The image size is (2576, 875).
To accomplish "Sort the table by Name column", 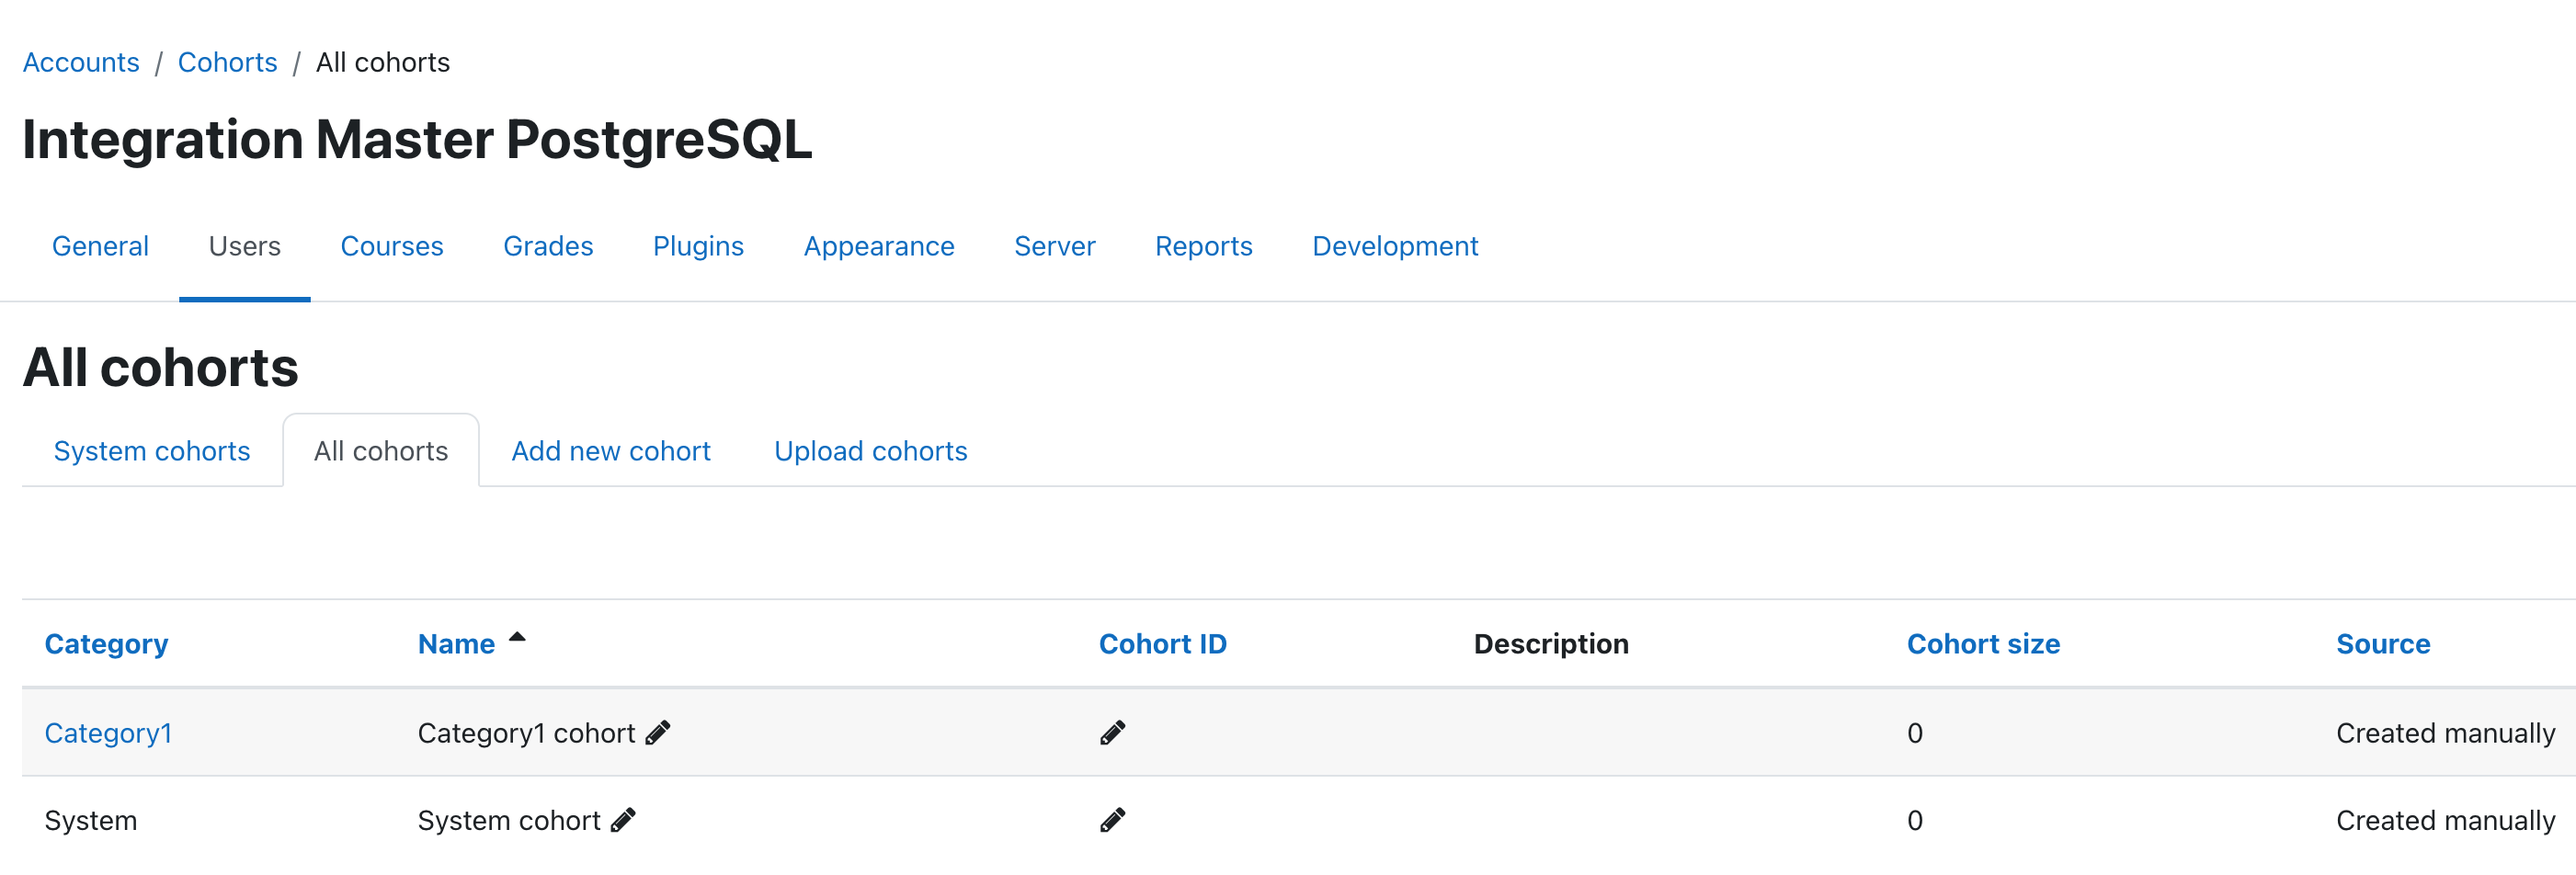I will [x=456, y=644].
